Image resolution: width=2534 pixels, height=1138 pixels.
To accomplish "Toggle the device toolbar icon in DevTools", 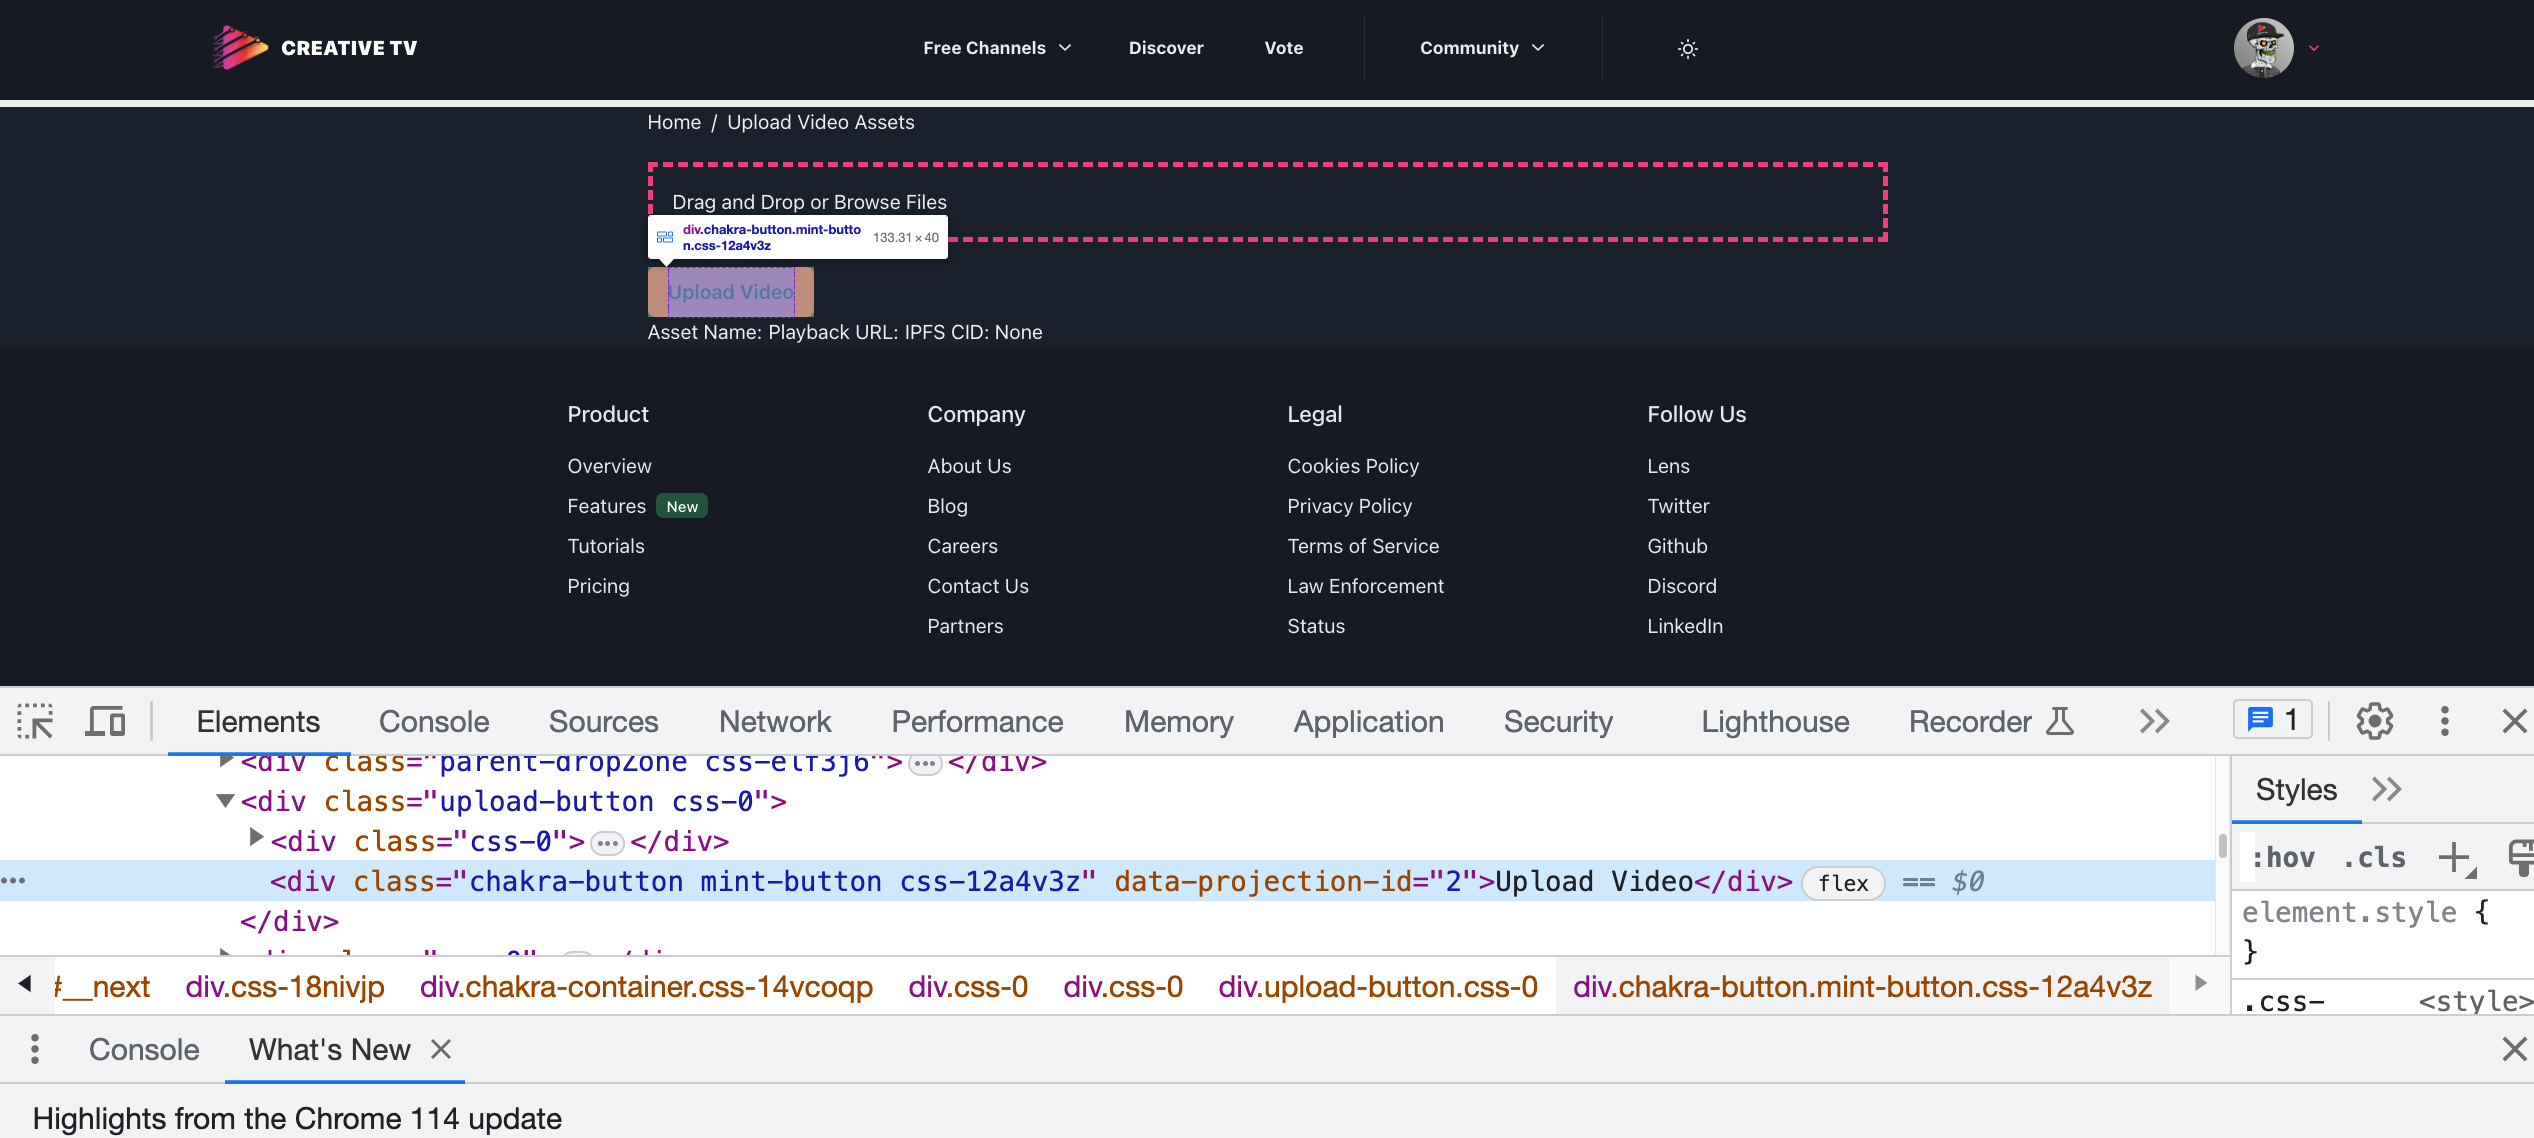I will (105, 721).
